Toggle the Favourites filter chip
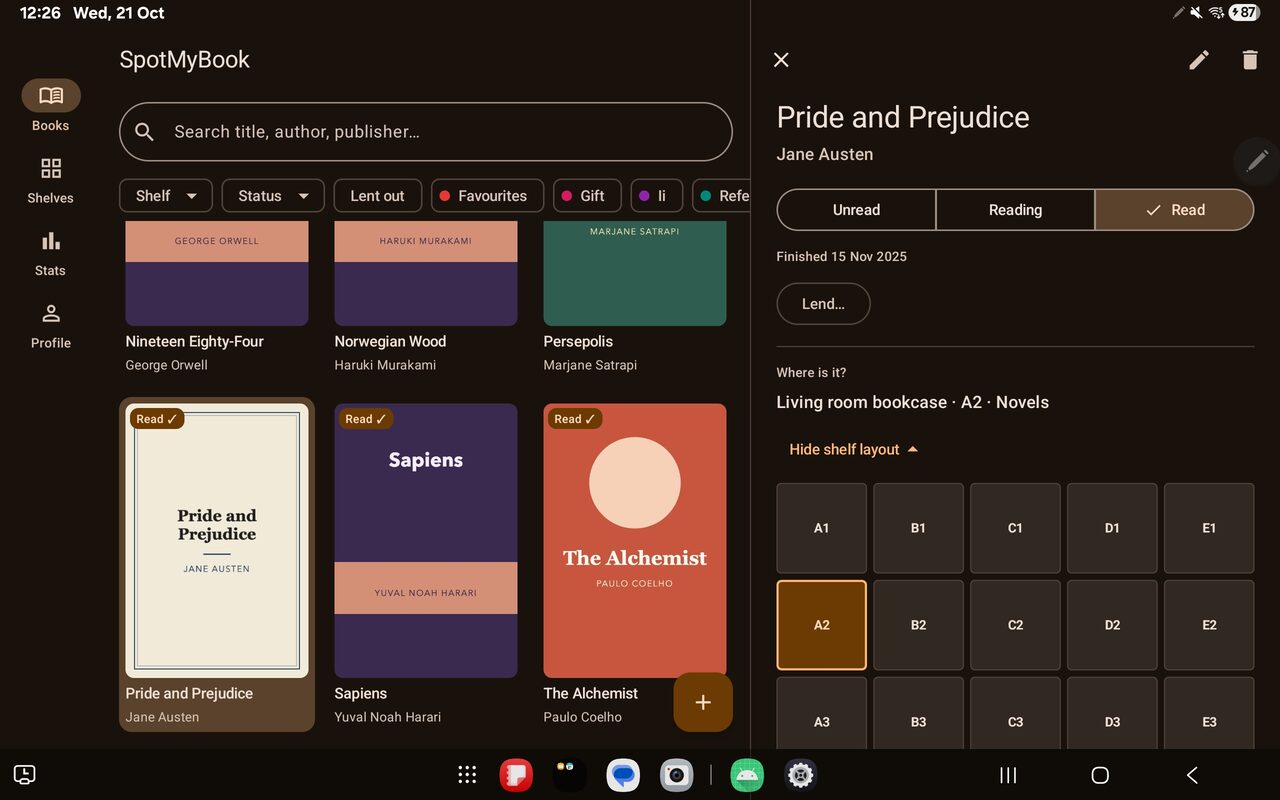The height and width of the screenshot is (800, 1280). coord(487,196)
